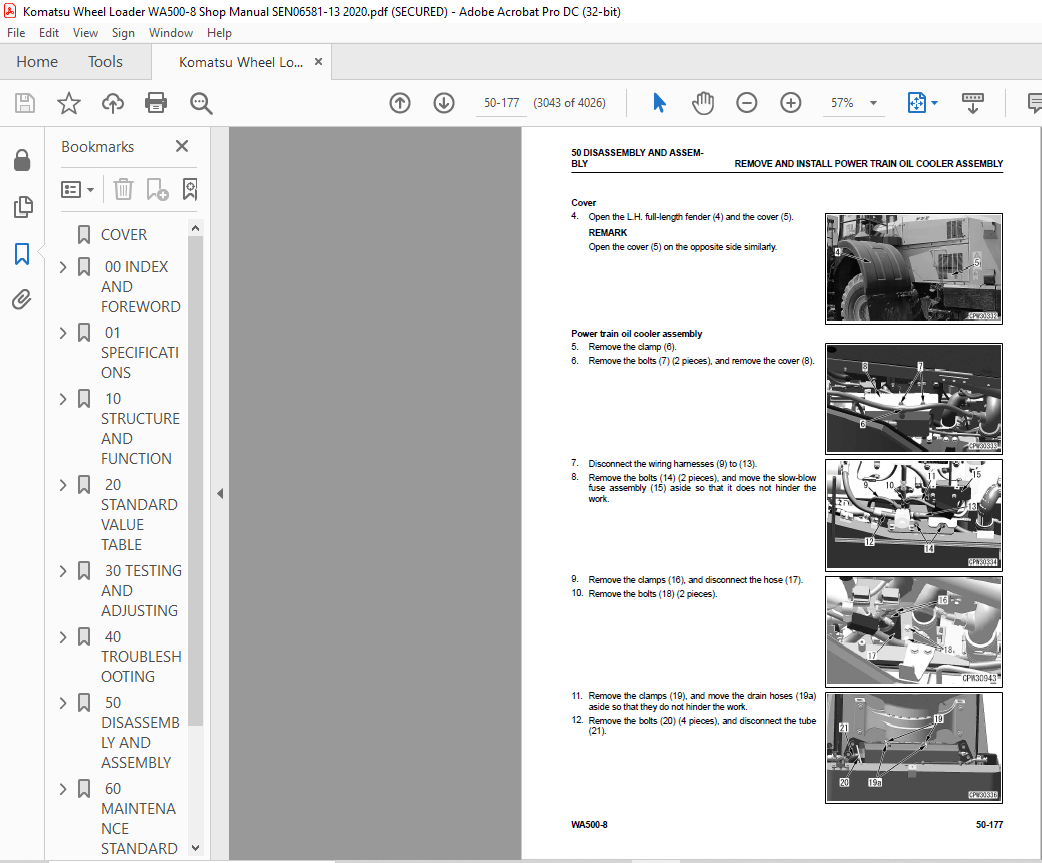Open the 50 DISASSEMBLY AND ASSEMBLY bookmark
Image resolution: width=1042 pixels, height=863 pixels.
tap(140, 733)
